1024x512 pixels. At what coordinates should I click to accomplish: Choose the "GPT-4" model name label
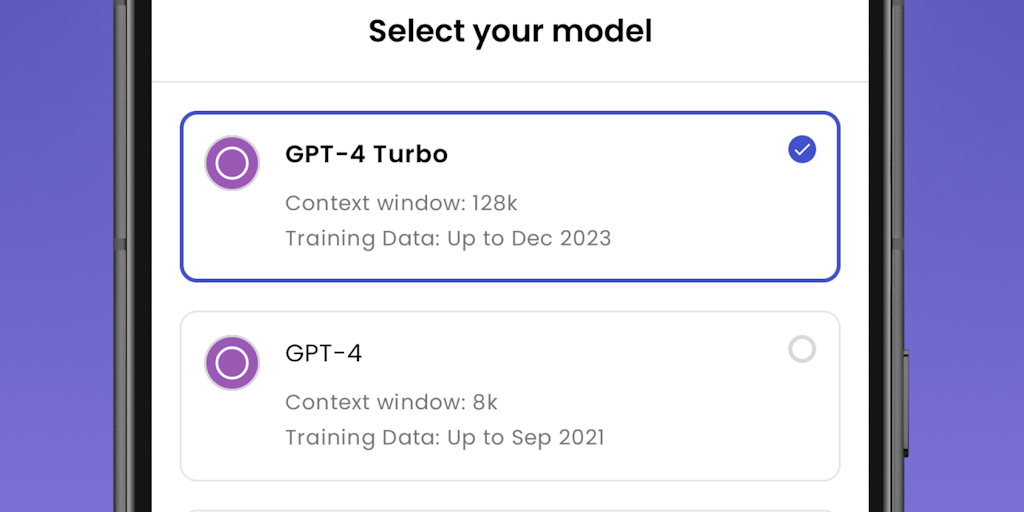[323, 353]
